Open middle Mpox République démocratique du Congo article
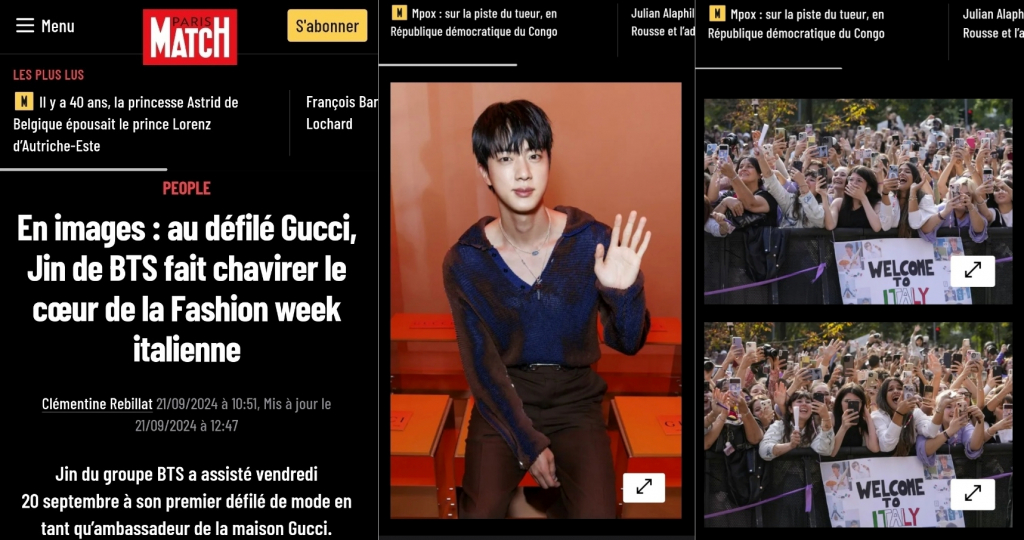 point(474,22)
